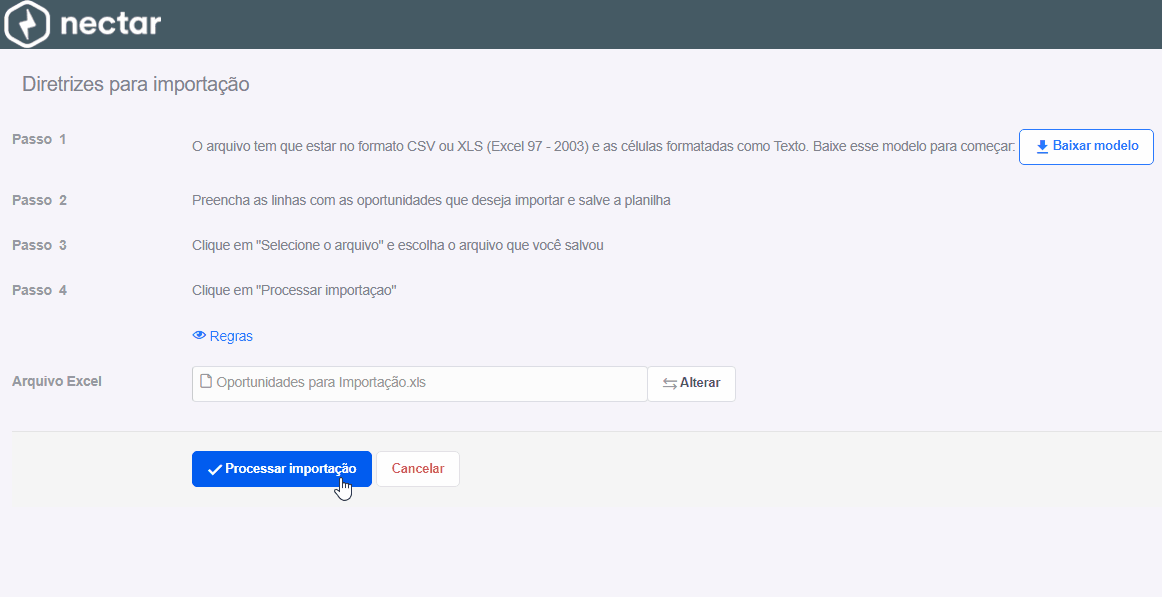Open the Regras rules link
This screenshot has height=597, width=1162.
coord(222,336)
